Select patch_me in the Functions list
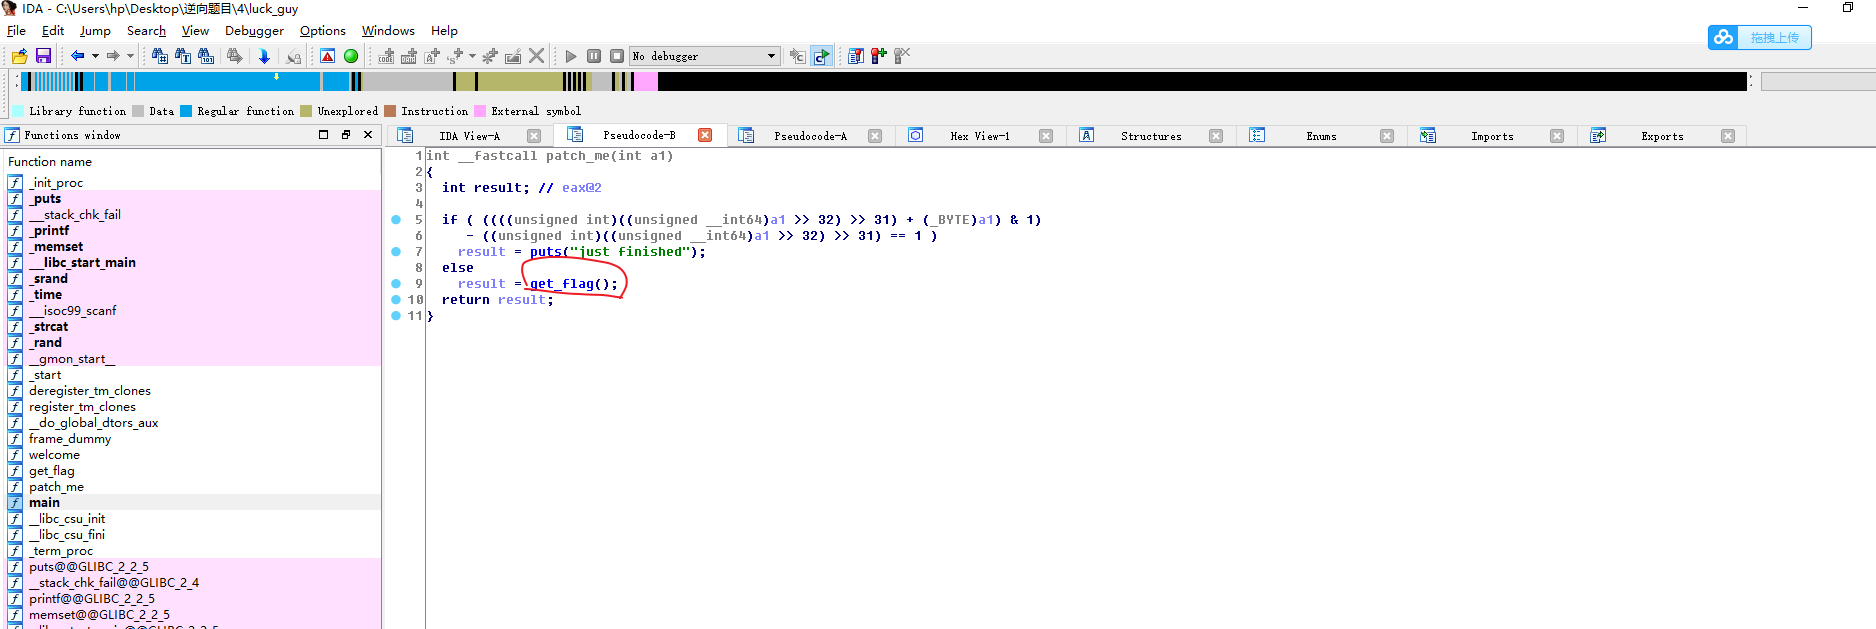 coord(56,487)
